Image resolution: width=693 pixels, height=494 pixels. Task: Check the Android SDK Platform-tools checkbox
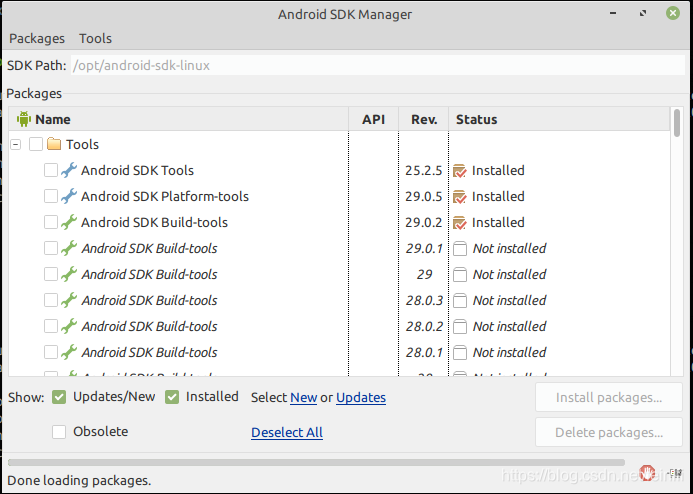[51, 196]
